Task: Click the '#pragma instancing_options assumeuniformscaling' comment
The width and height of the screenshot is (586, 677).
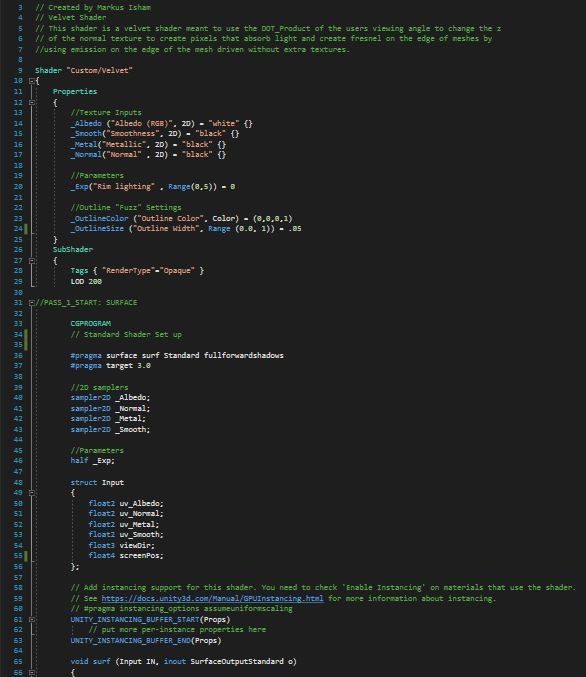Action: [x=181, y=608]
